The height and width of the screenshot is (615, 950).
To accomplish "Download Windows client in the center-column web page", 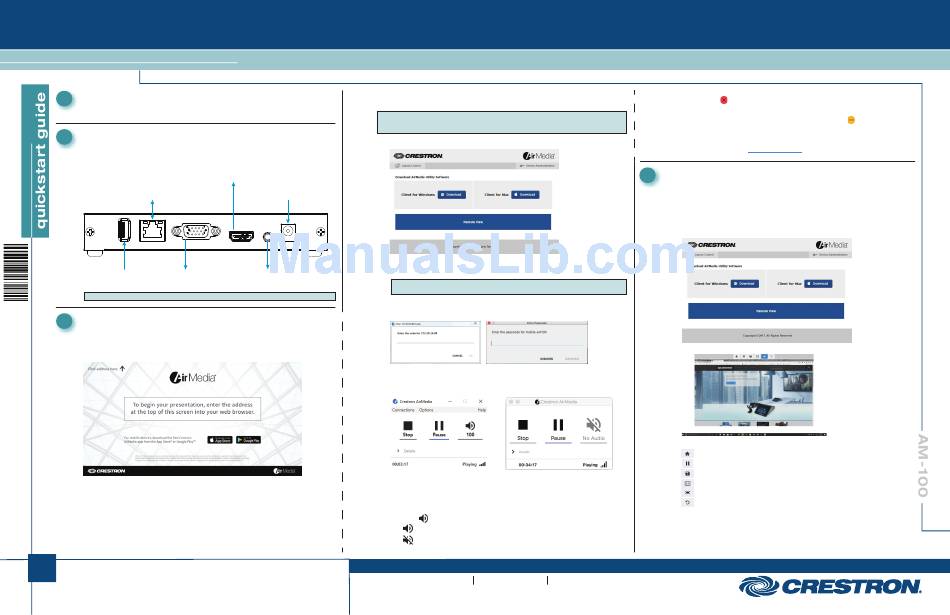I will tap(451, 194).
